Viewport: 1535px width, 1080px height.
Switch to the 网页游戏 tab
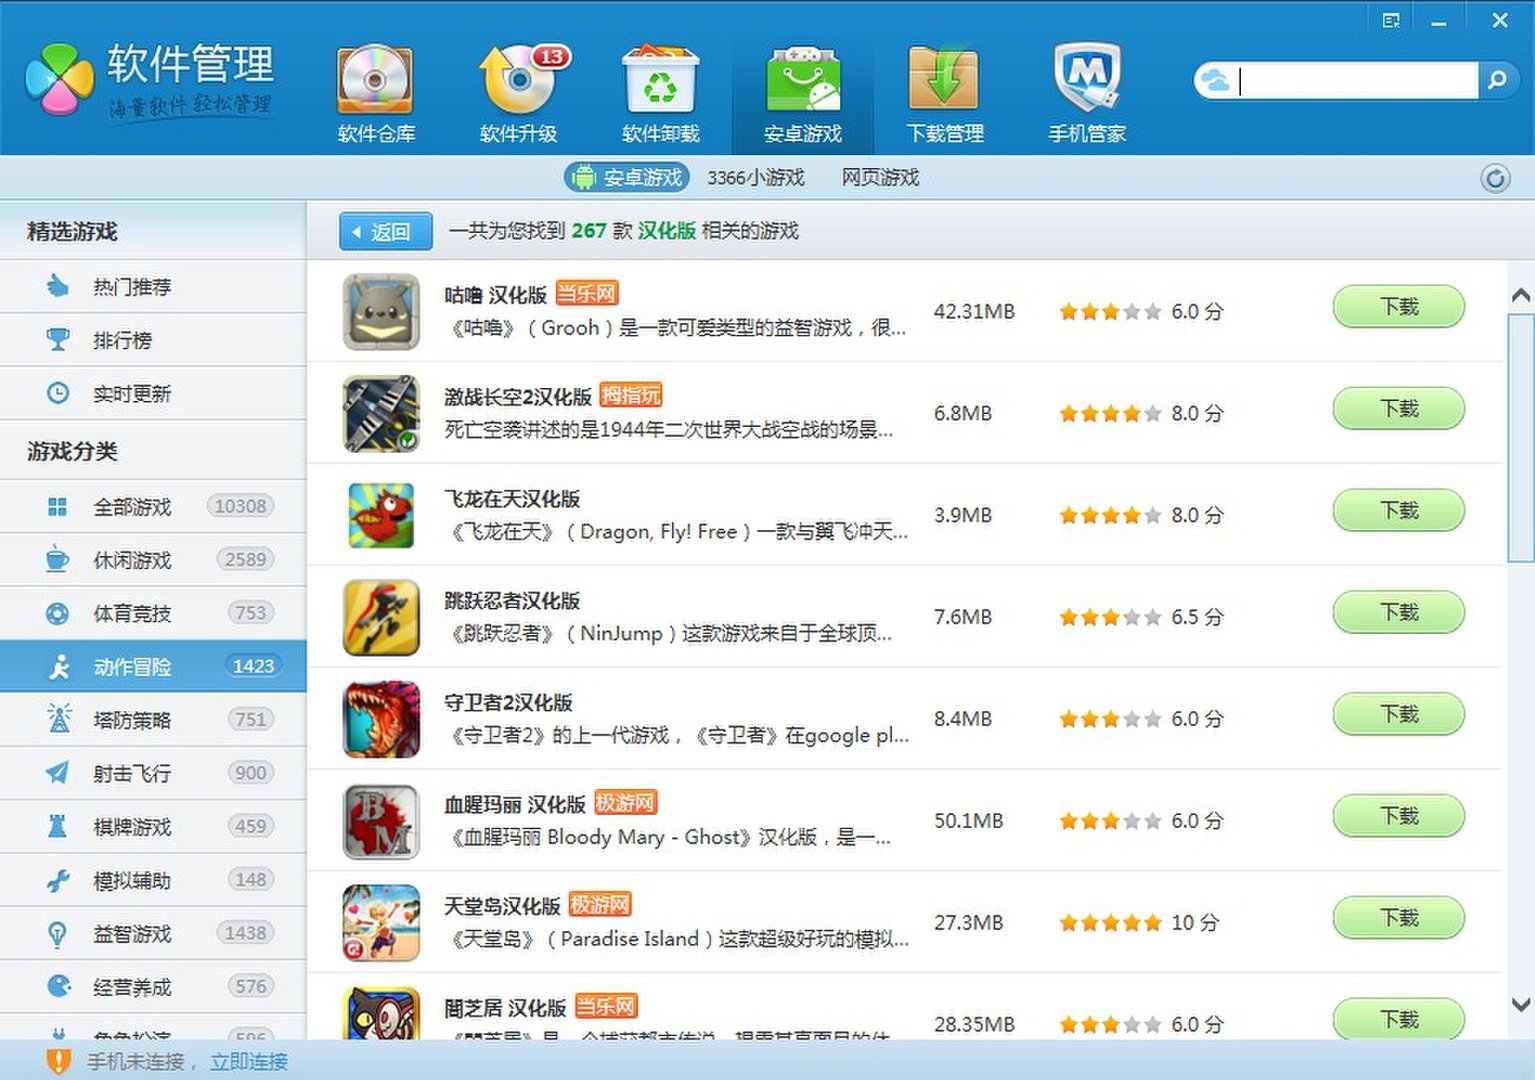[x=881, y=178]
